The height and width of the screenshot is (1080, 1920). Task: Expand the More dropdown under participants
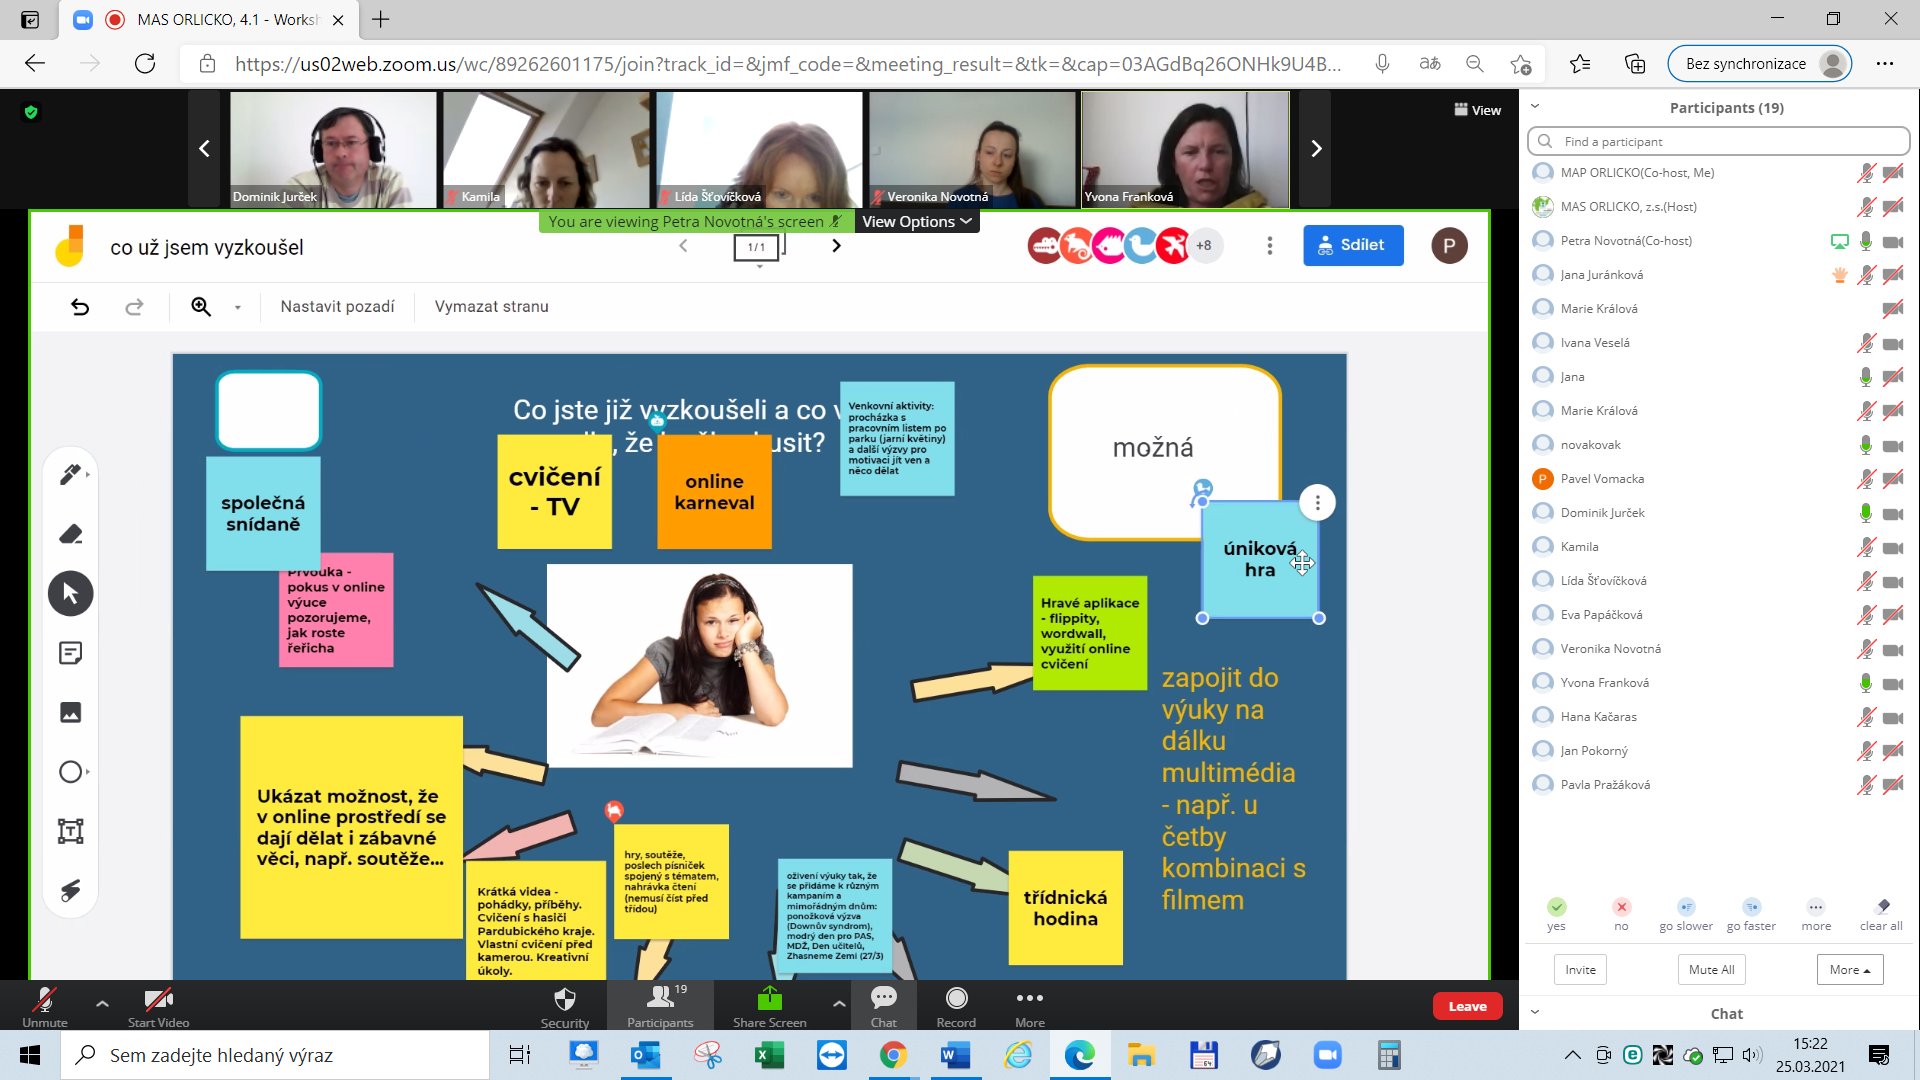[1849, 970]
